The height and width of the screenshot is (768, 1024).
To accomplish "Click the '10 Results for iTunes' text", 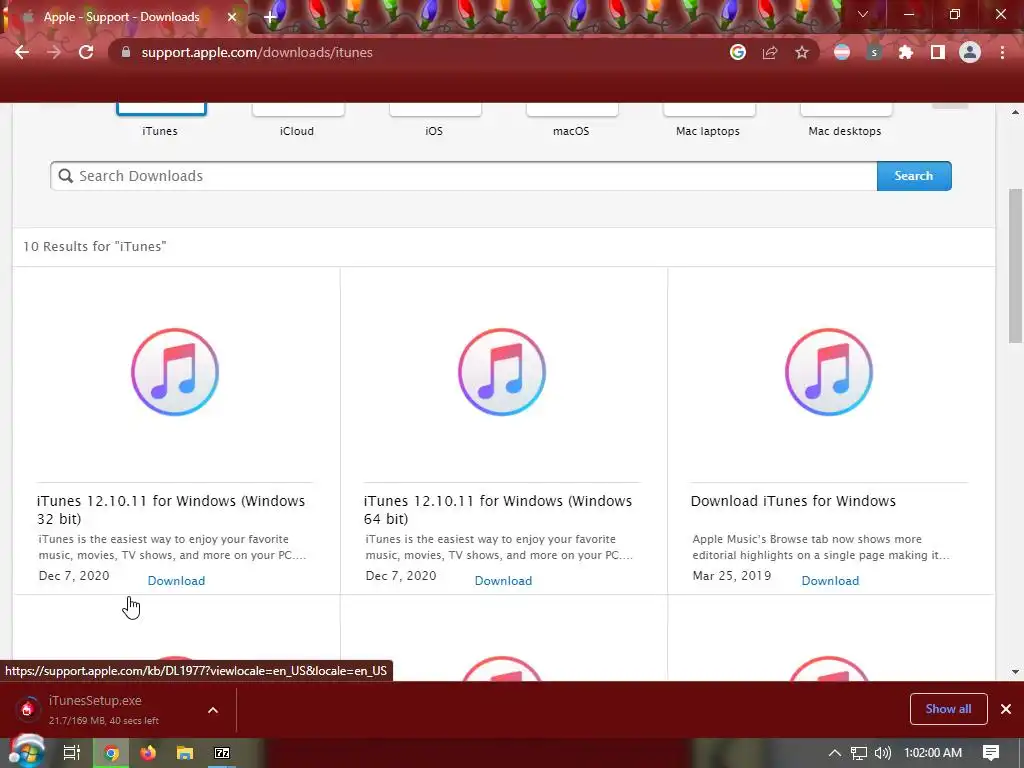I will (95, 246).
